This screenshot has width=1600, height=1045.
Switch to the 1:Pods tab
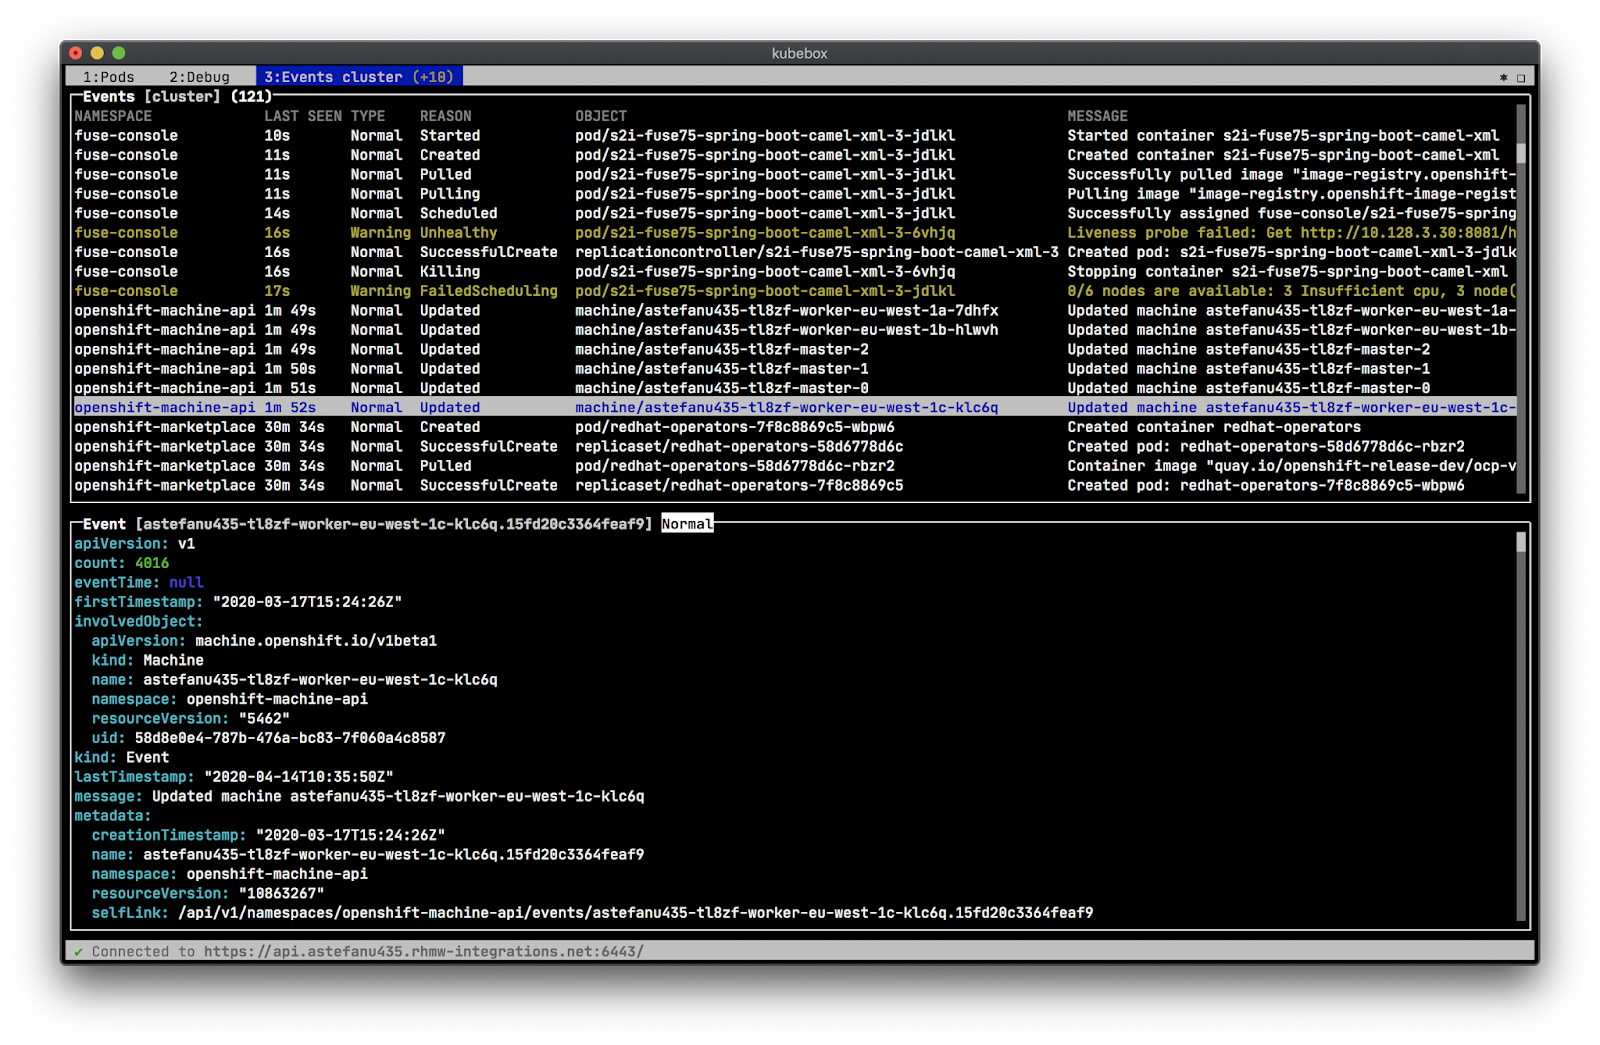(108, 77)
